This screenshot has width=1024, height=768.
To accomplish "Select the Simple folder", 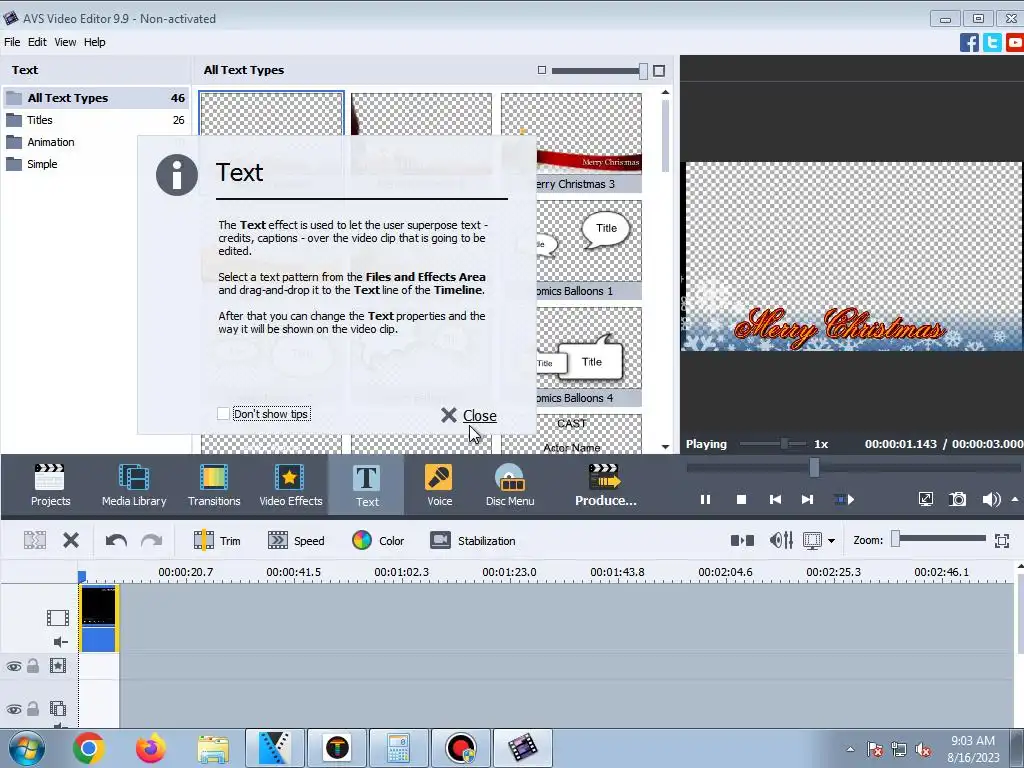I will pos(96,165).
